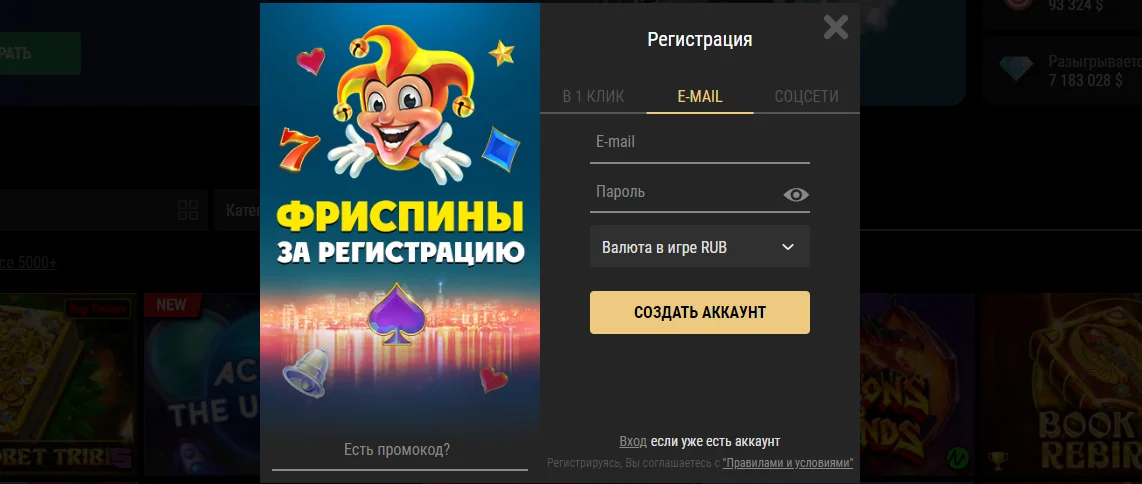Expand the Валюта в игре RUB dropdown
Screen dimensions: 1142x484
[700, 247]
